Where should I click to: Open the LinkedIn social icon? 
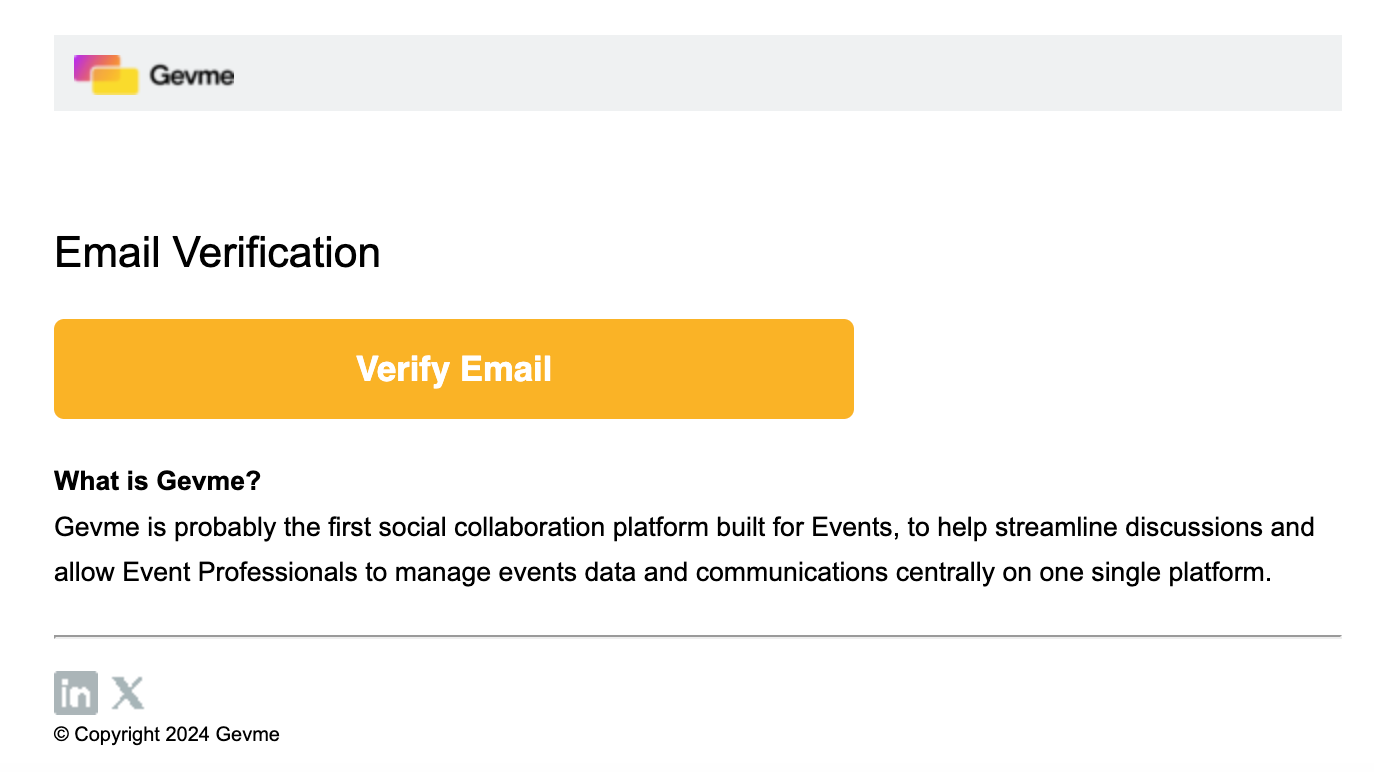(x=76, y=692)
